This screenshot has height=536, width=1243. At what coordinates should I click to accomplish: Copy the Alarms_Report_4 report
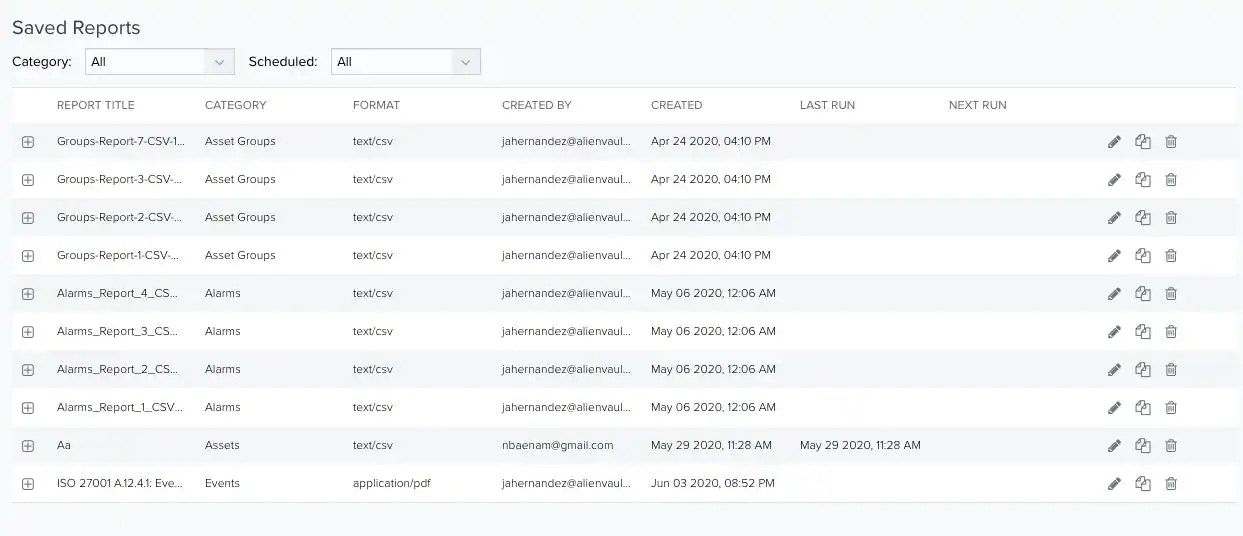point(1143,294)
